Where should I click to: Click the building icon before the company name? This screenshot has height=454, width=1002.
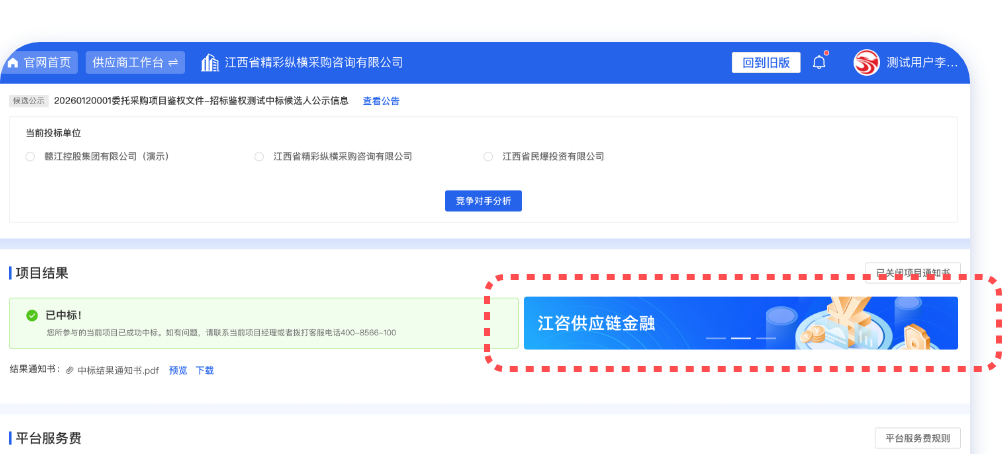(210, 63)
